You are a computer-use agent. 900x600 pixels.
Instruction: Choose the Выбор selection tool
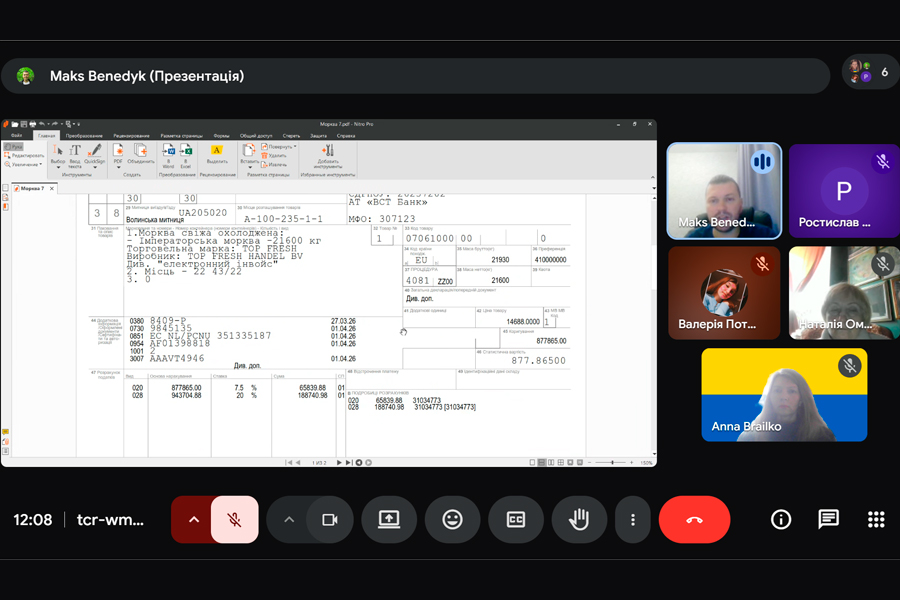pyautogui.click(x=58, y=155)
